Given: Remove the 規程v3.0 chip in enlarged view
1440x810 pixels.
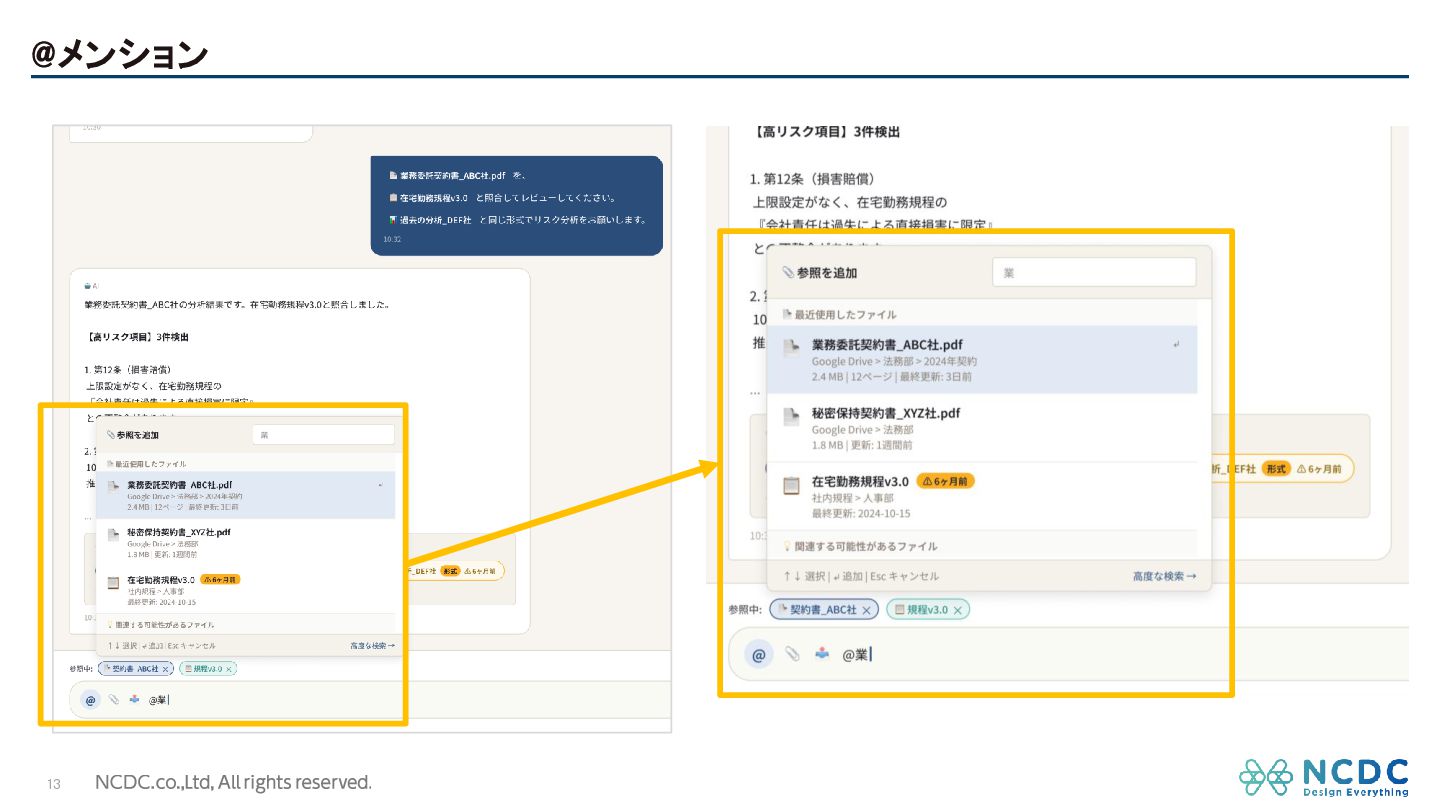Looking at the screenshot, I should 957,610.
